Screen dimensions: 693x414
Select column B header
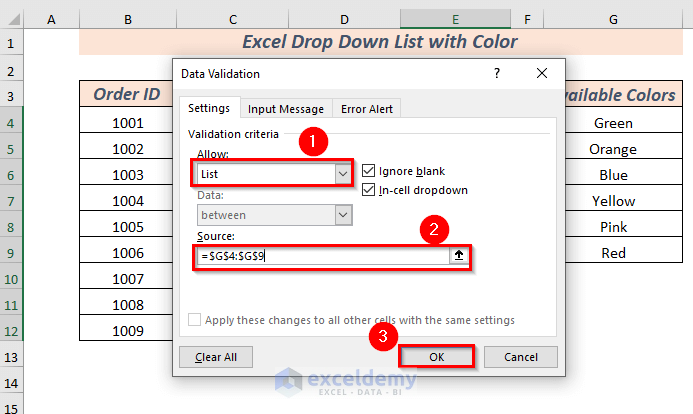pos(128,19)
